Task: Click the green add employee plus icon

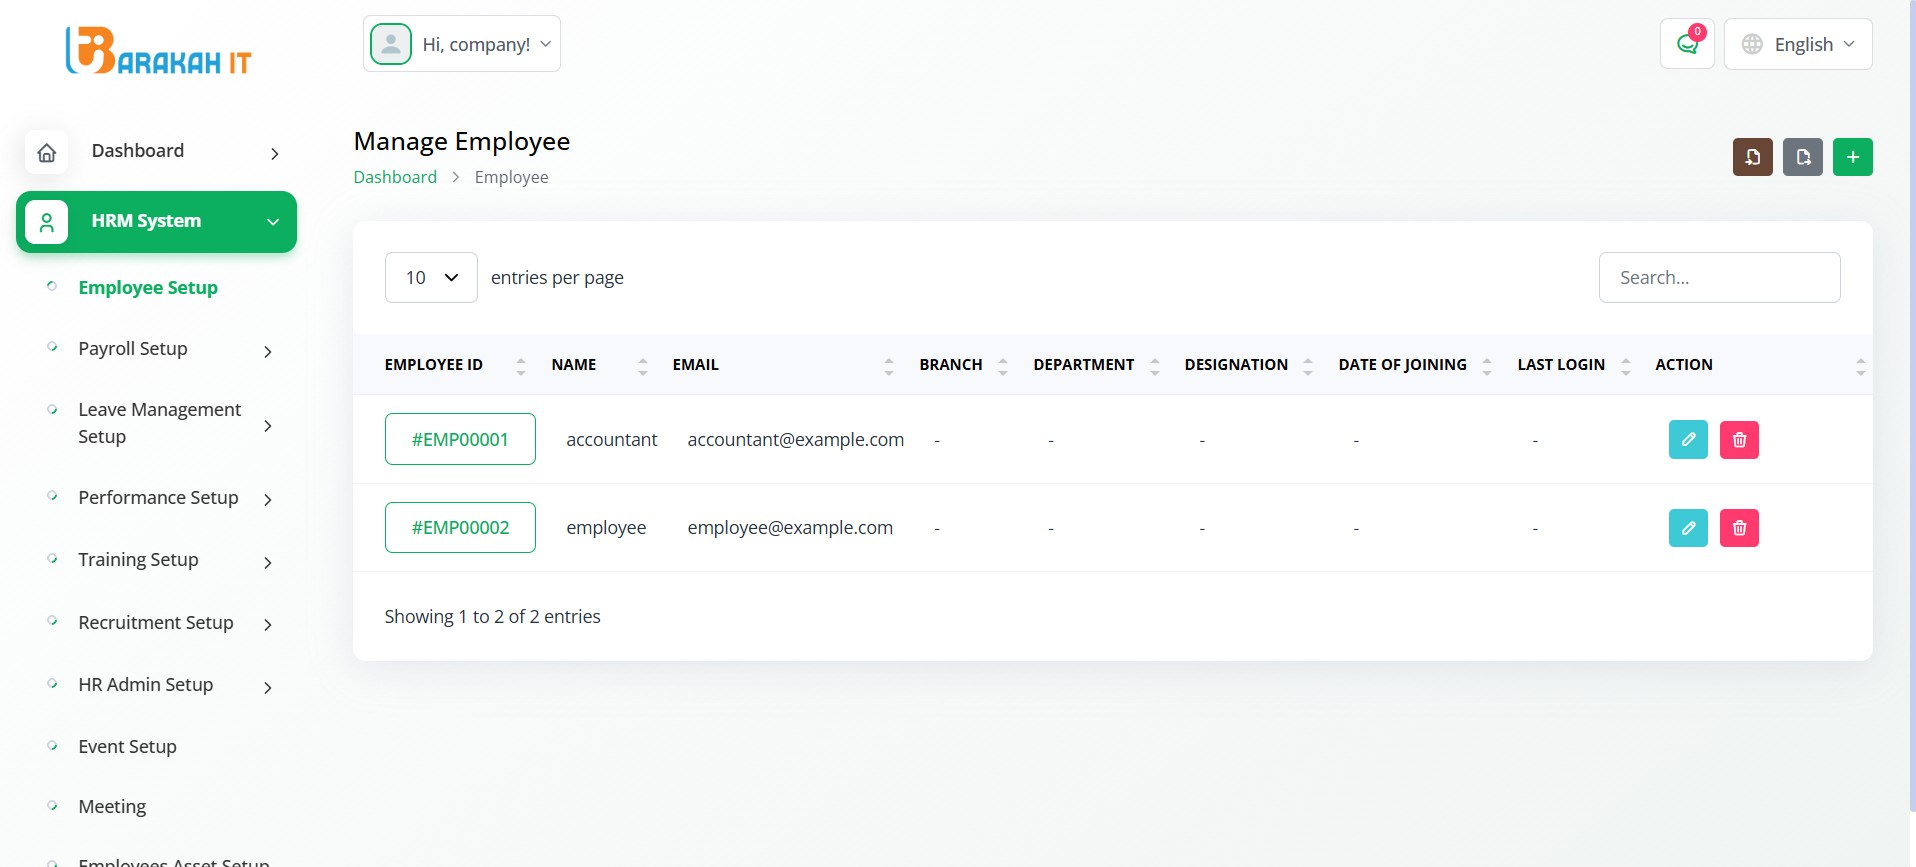Action: 1852,157
